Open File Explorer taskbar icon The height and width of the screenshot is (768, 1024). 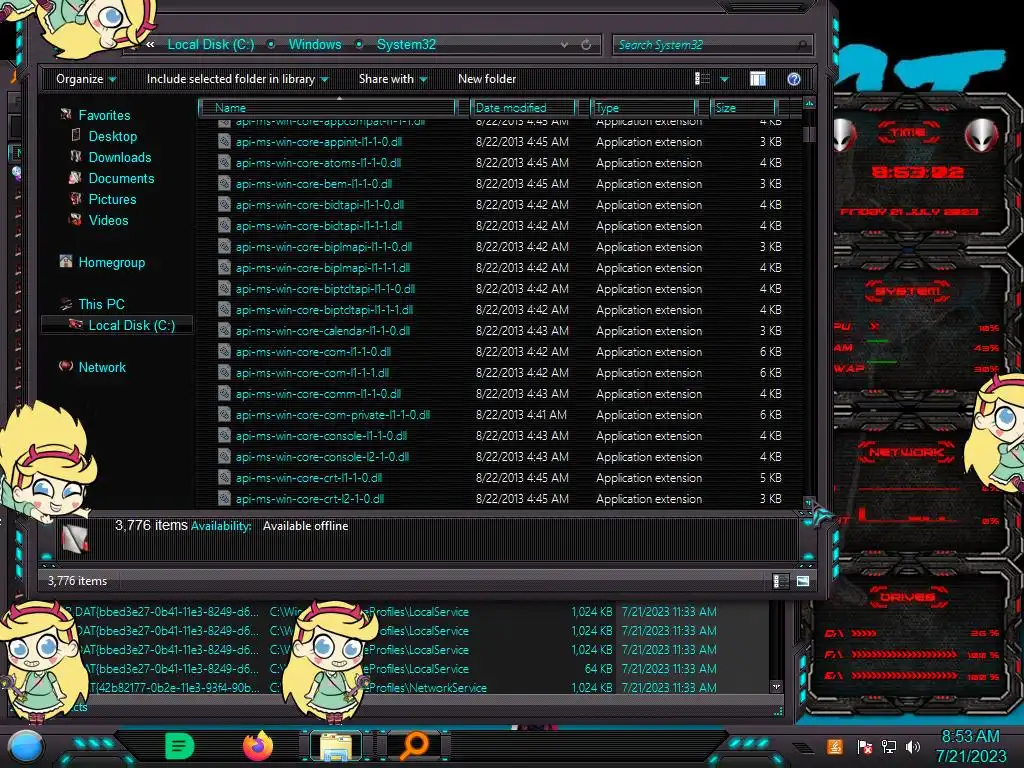(x=336, y=746)
